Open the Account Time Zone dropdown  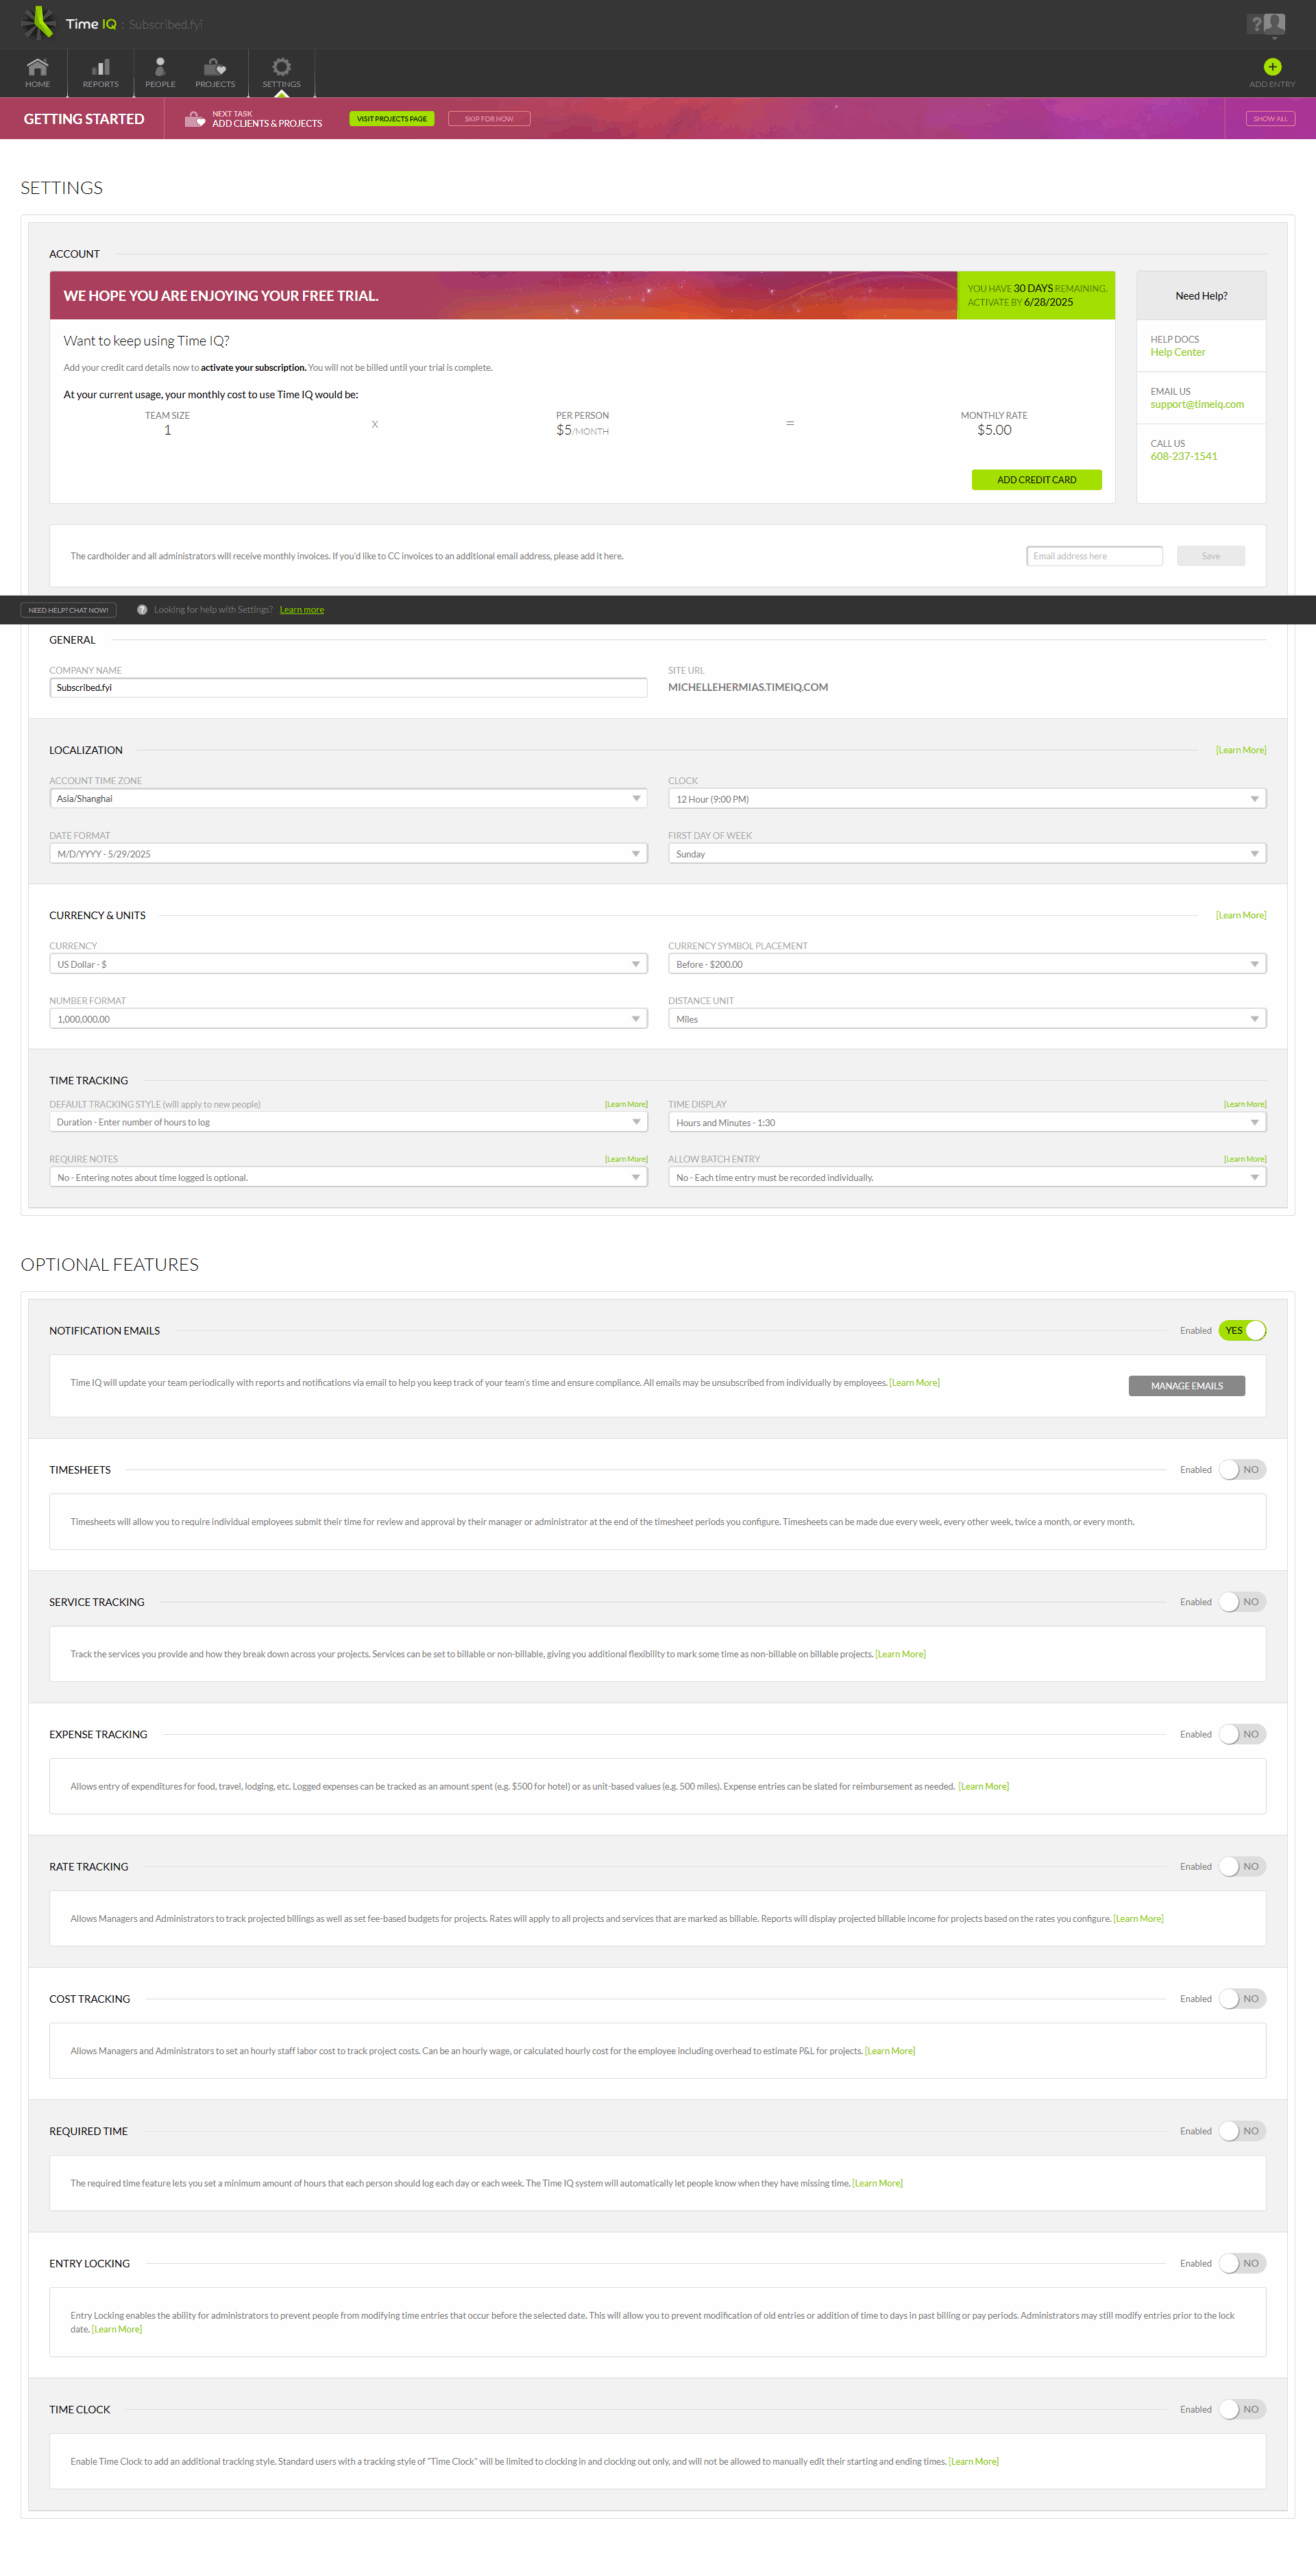click(x=348, y=798)
